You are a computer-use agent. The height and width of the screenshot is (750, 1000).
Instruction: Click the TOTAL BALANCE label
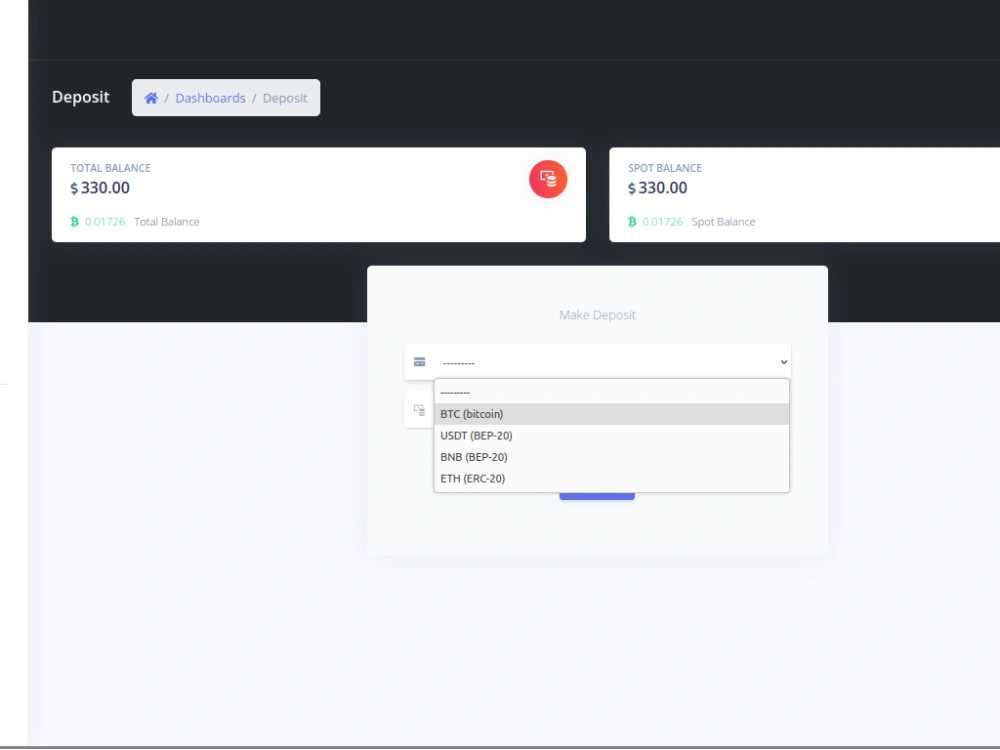coord(110,168)
